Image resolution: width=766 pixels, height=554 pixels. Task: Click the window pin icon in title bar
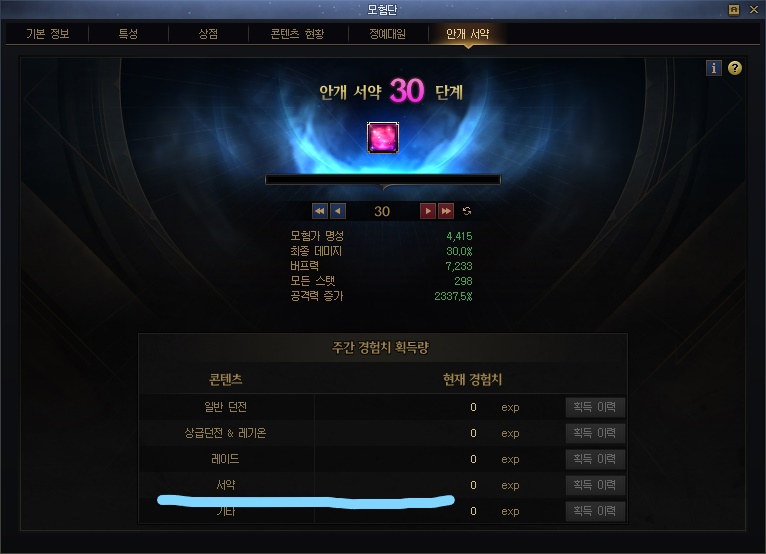point(734,10)
